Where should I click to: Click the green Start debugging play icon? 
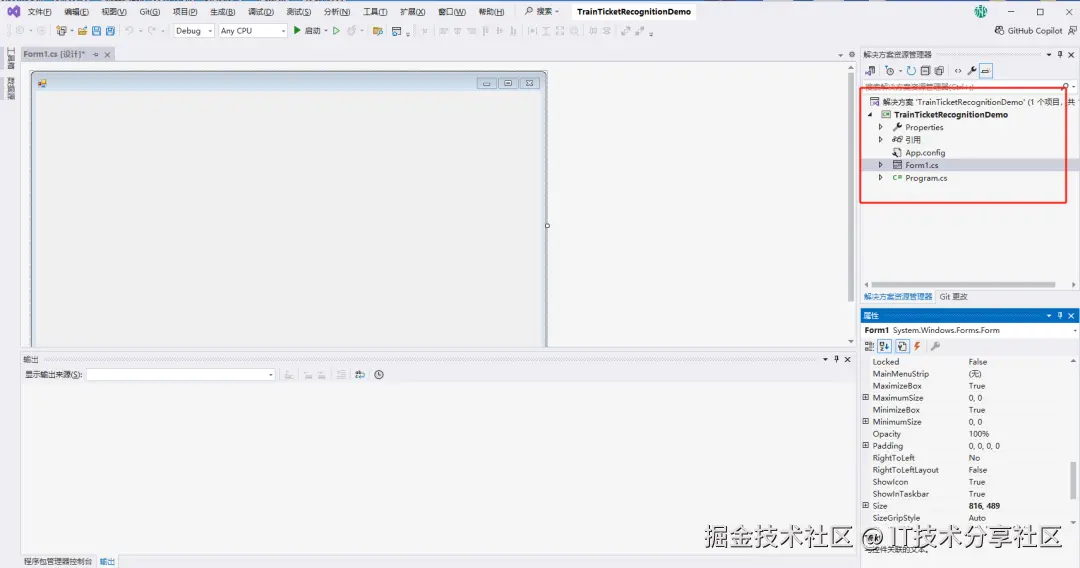pos(297,30)
